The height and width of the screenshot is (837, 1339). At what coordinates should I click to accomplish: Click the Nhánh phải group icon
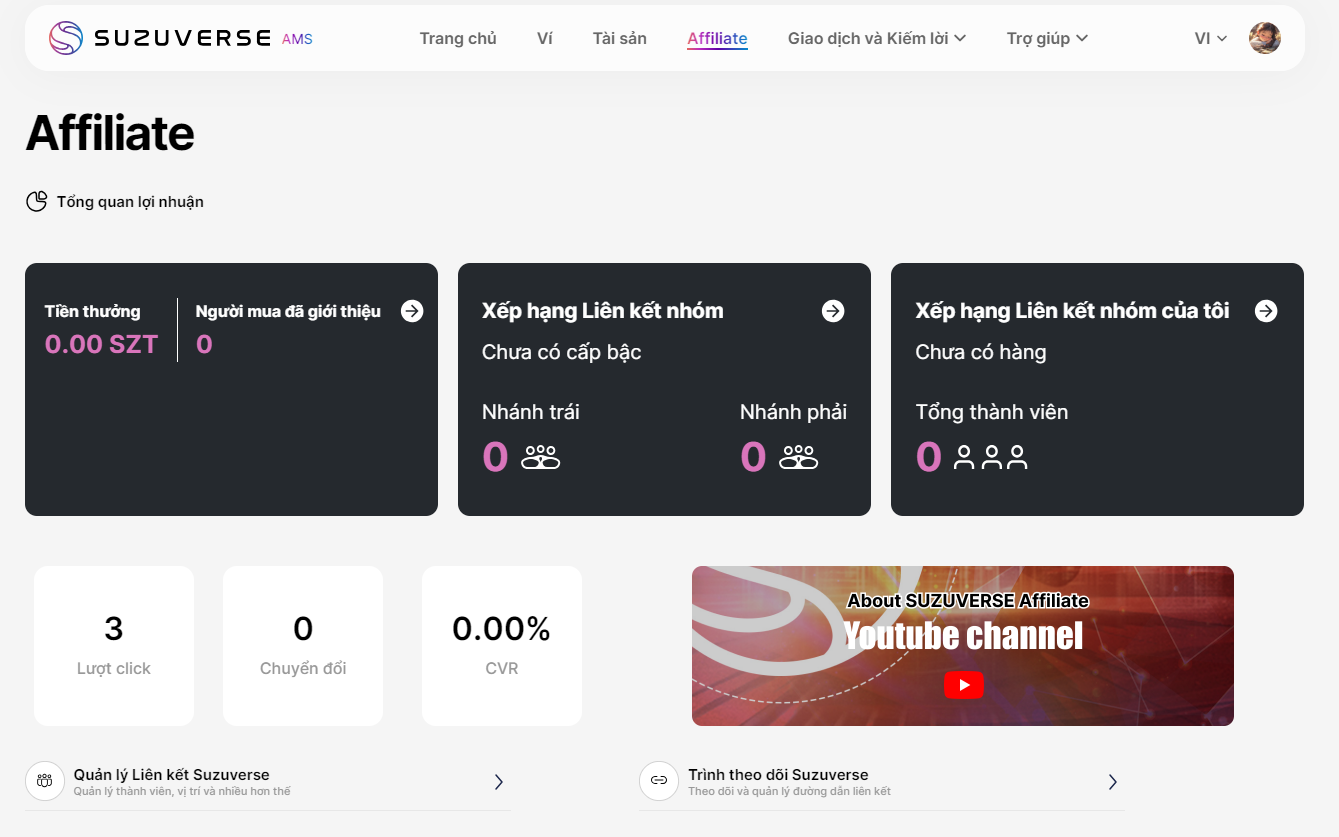pos(799,458)
